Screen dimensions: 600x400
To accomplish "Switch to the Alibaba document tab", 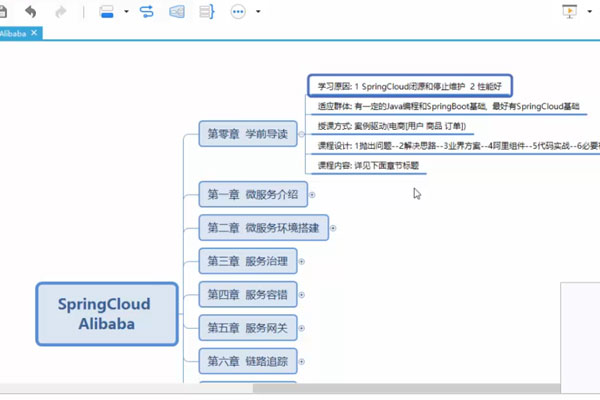I will (13, 33).
